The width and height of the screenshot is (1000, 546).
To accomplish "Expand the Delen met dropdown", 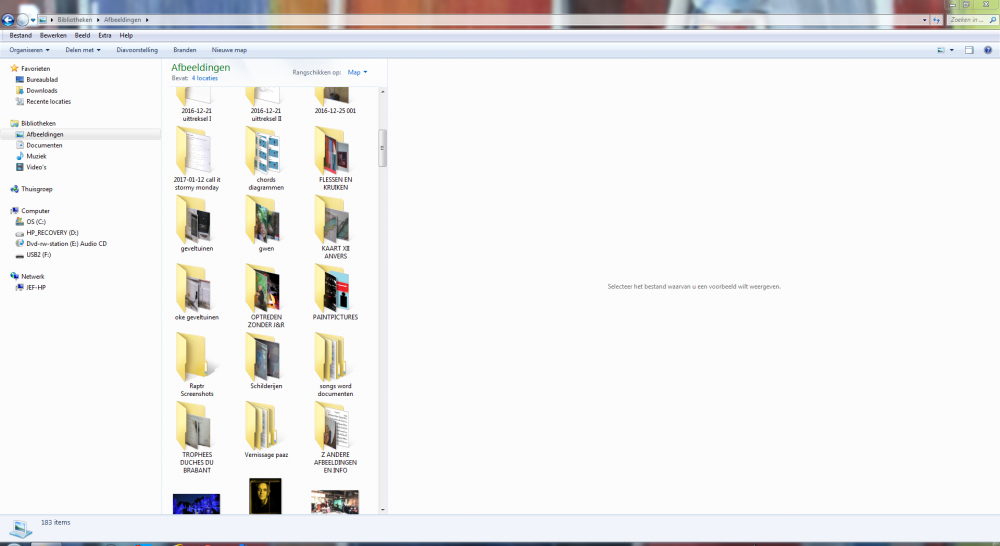I will click(x=83, y=50).
